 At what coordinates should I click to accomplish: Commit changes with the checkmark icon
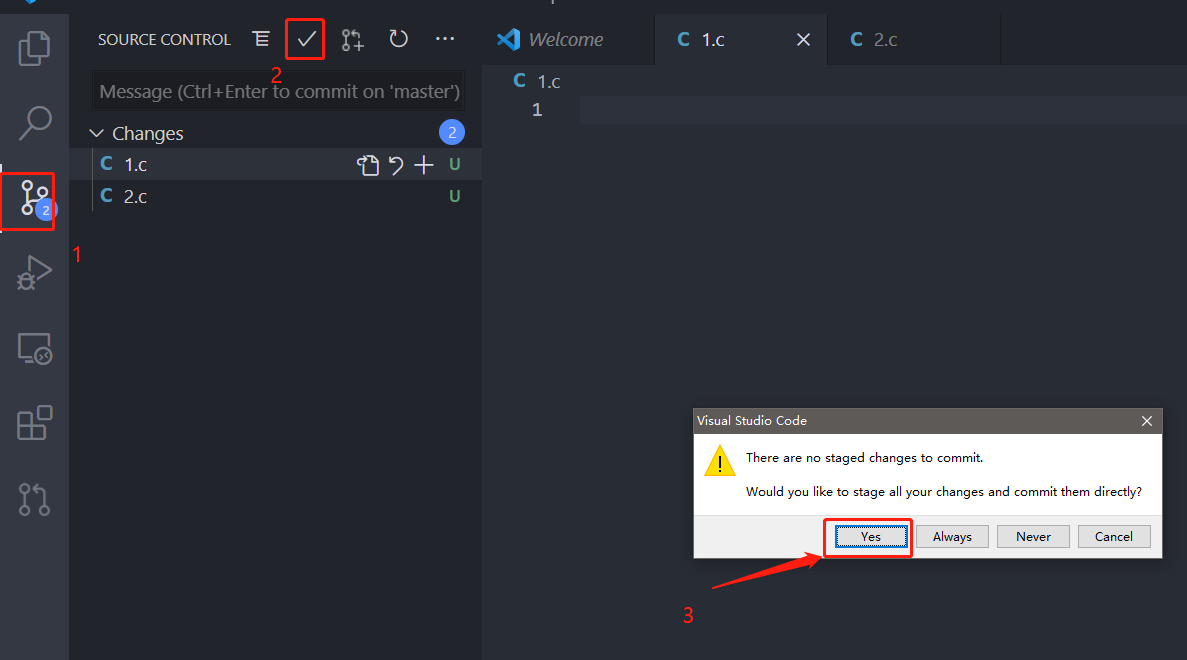306,39
